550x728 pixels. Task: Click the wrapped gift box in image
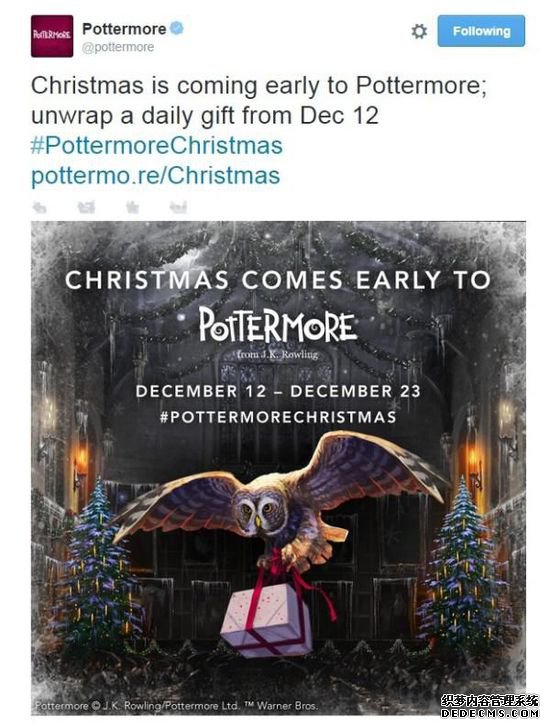click(x=267, y=619)
